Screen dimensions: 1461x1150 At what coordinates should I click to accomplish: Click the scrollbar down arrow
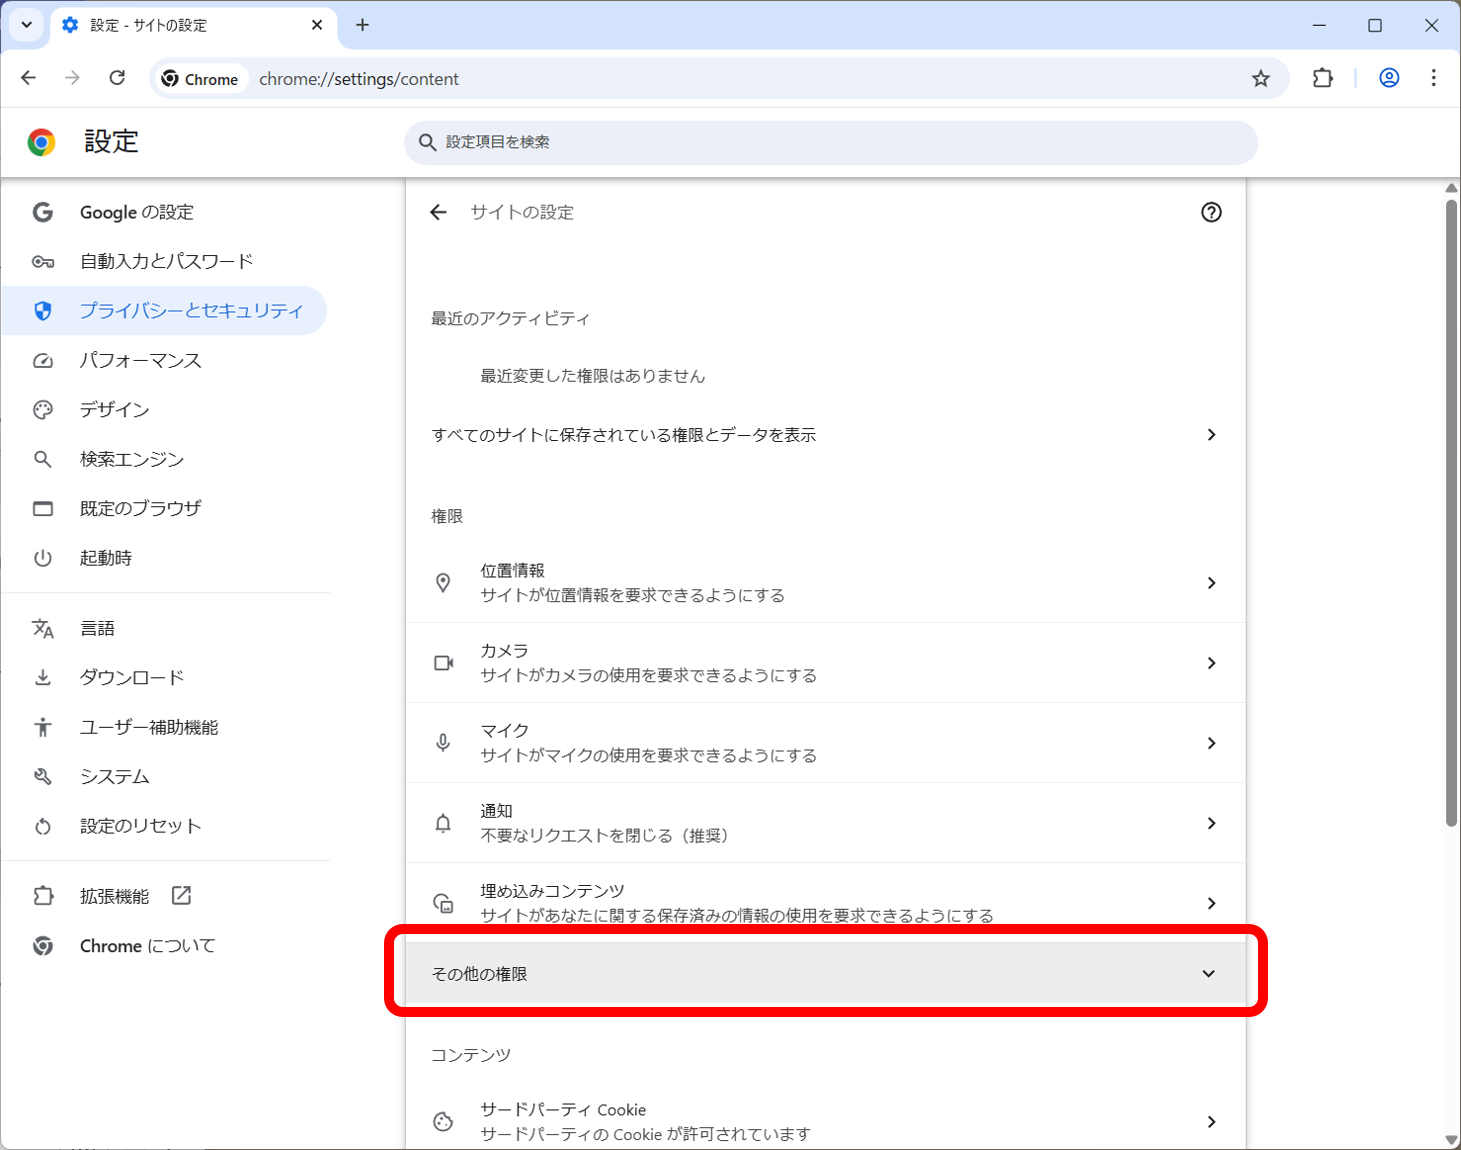pyautogui.click(x=1451, y=1140)
